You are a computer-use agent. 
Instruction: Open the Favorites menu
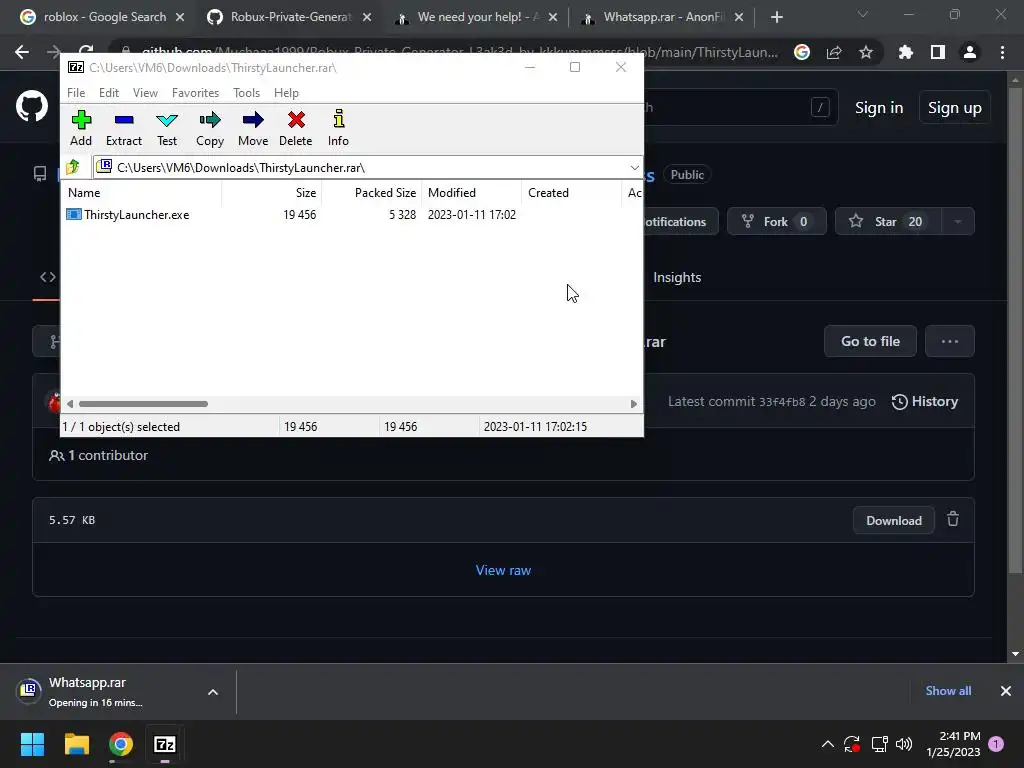[195, 93]
